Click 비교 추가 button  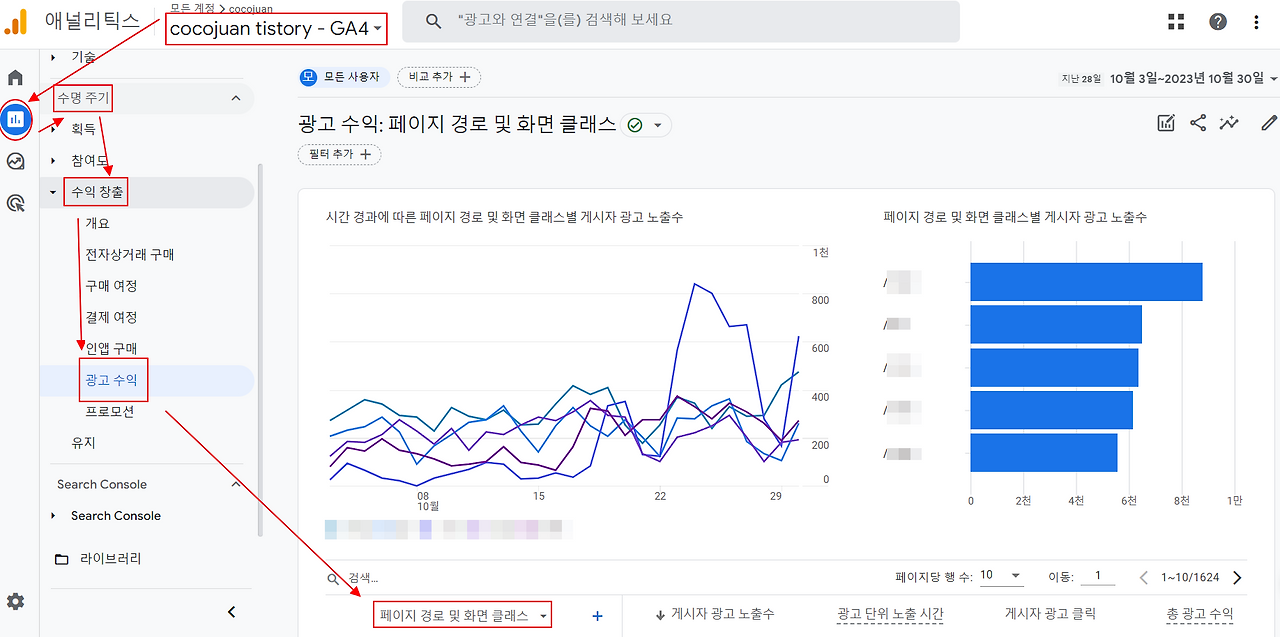(x=439, y=77)
